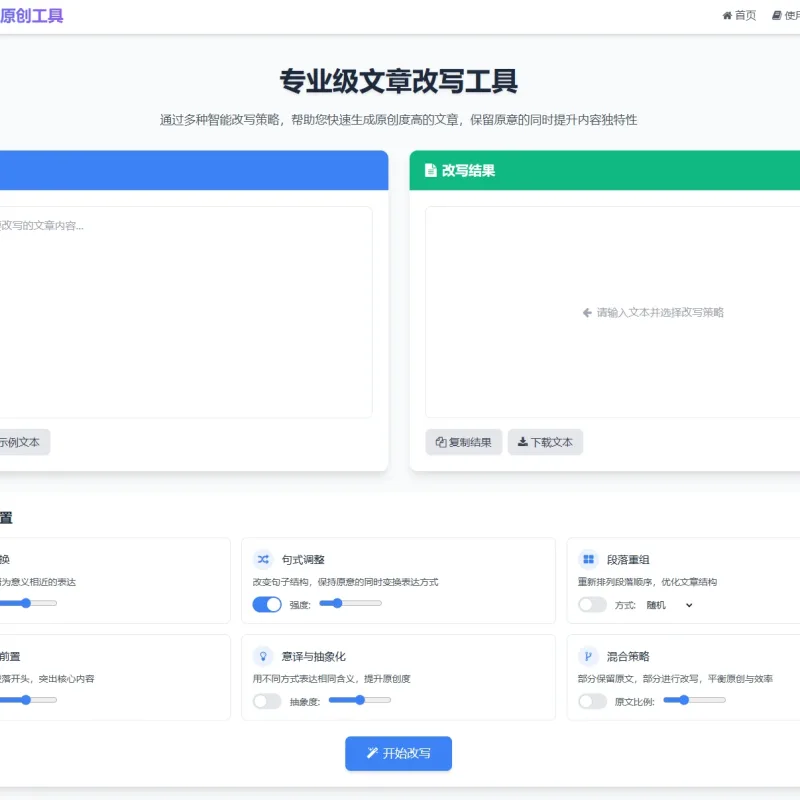Click the 改写结果 panel header

(x=605, y=170)
